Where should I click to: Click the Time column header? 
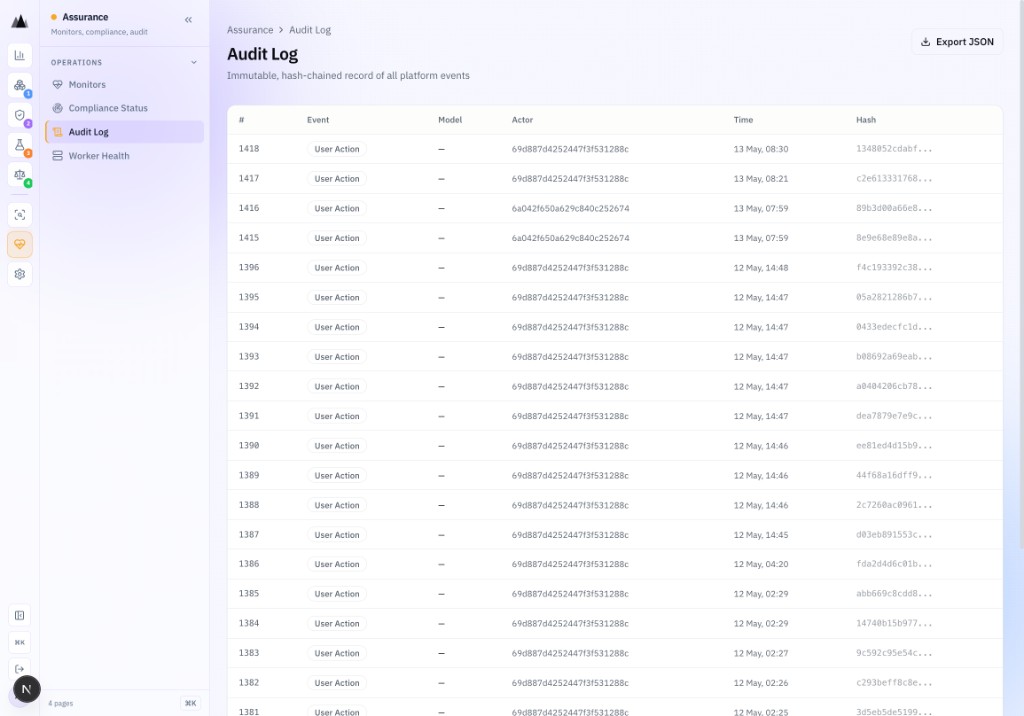[x=743, y=120]
